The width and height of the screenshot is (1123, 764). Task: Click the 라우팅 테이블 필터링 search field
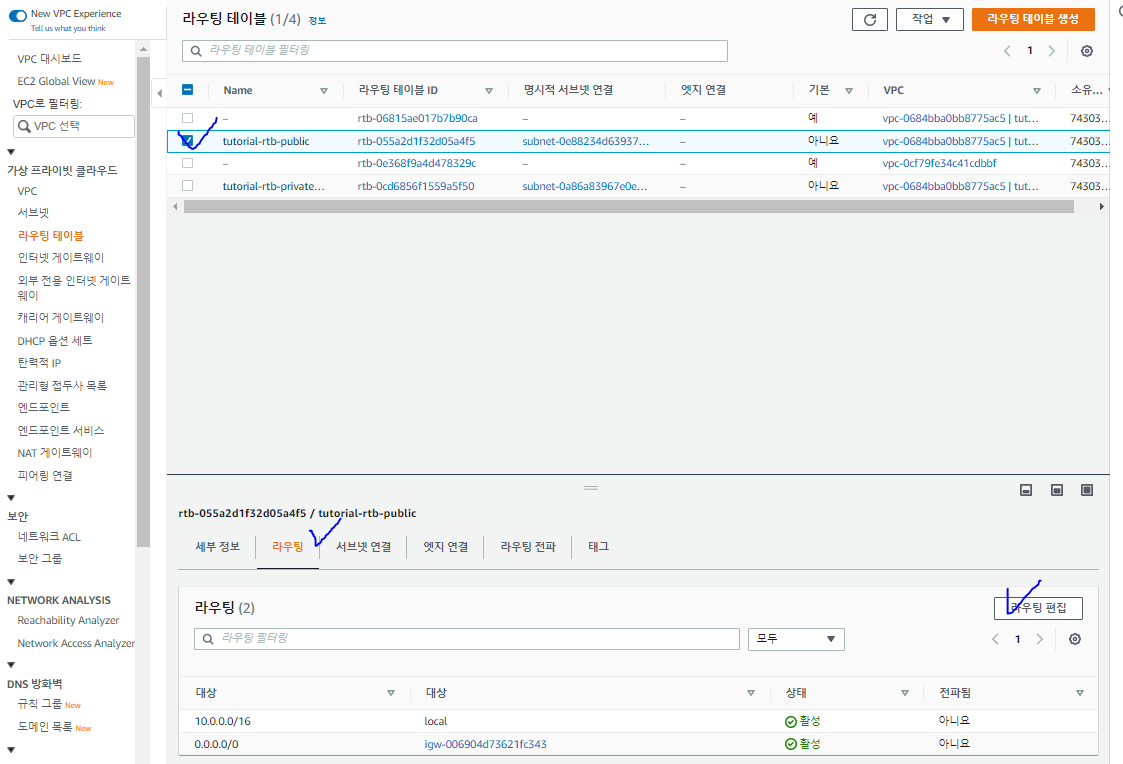click(x=455, y=51)
